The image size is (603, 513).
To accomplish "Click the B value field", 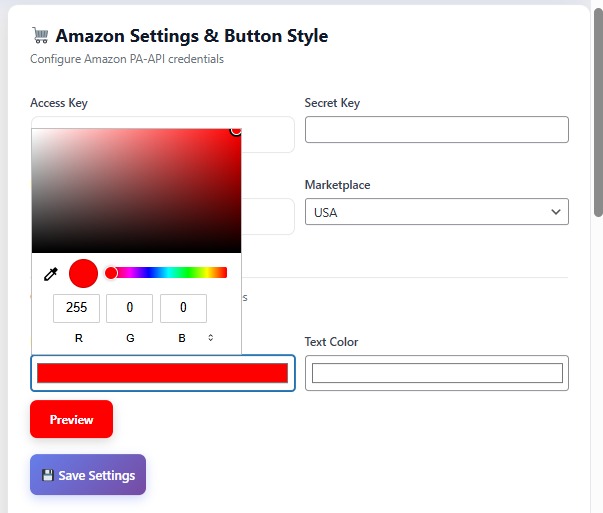I will tap(183, 308).
